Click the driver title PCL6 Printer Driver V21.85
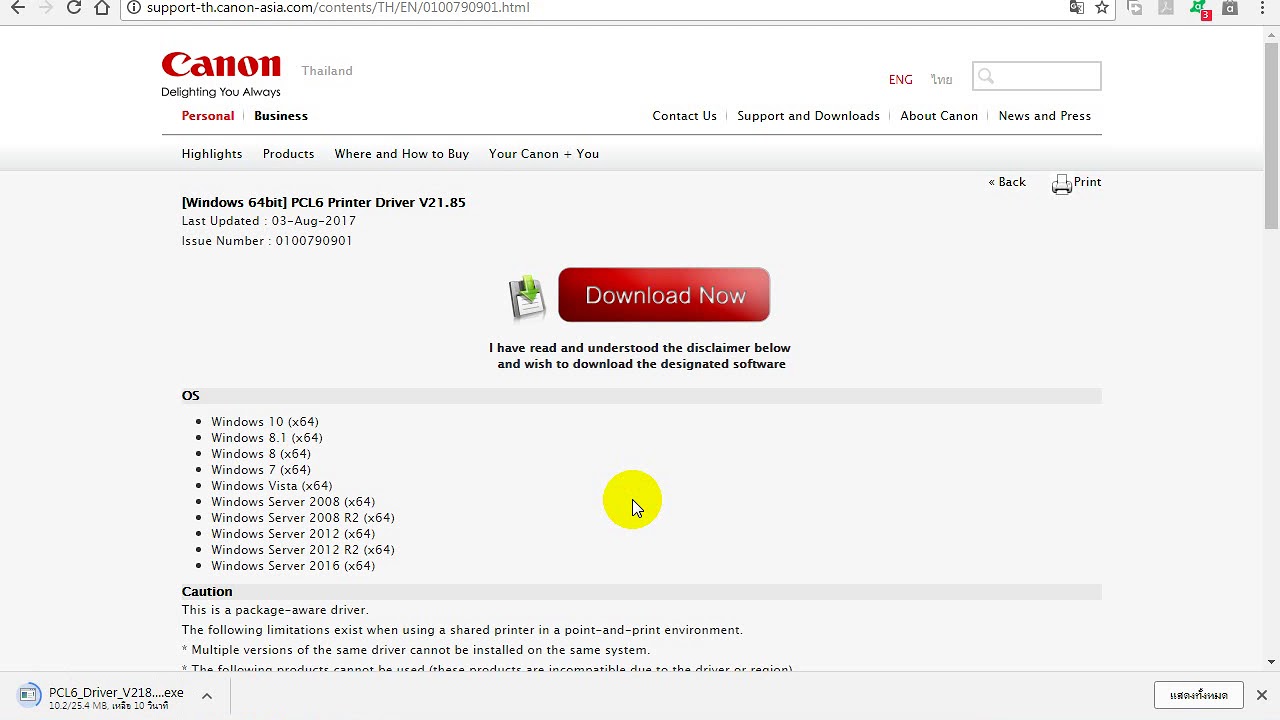The image size is (1280, 720). [324, 202]
